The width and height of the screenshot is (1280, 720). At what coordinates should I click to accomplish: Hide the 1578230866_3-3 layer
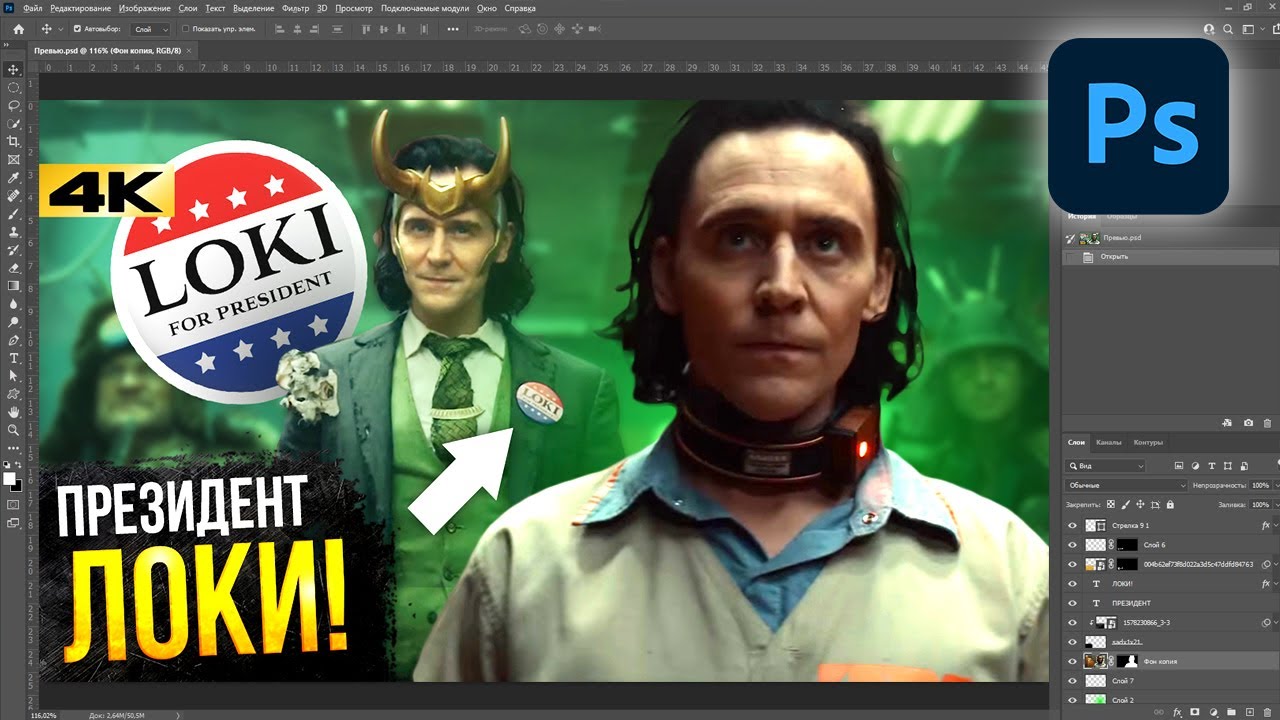[x=1072, y=622]
